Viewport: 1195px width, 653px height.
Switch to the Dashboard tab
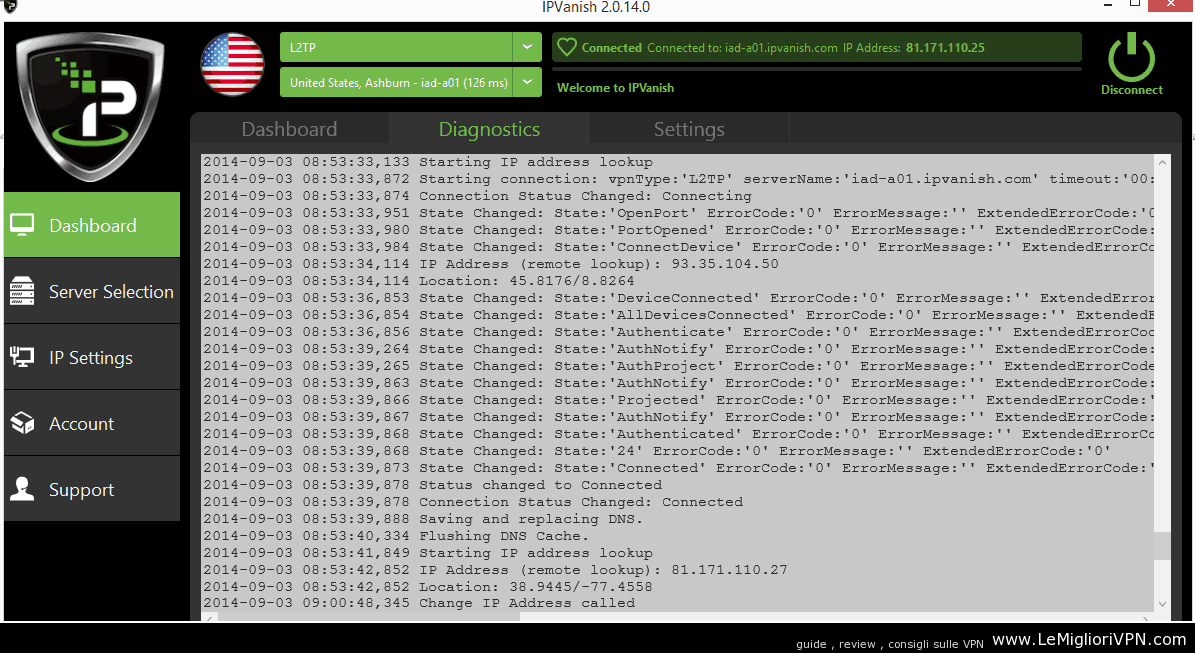[289, 129]
